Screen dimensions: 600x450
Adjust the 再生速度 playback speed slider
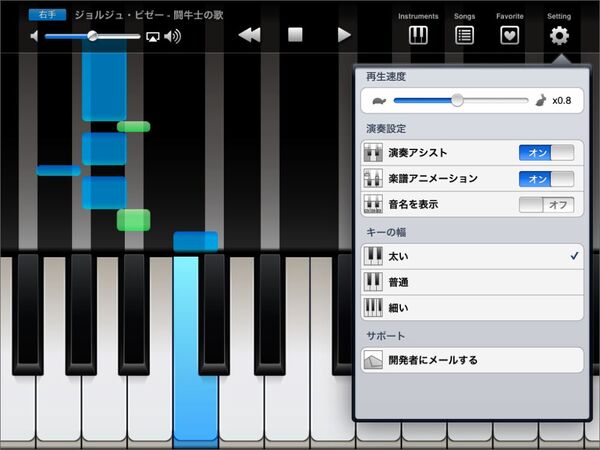[x=457, y=101]
